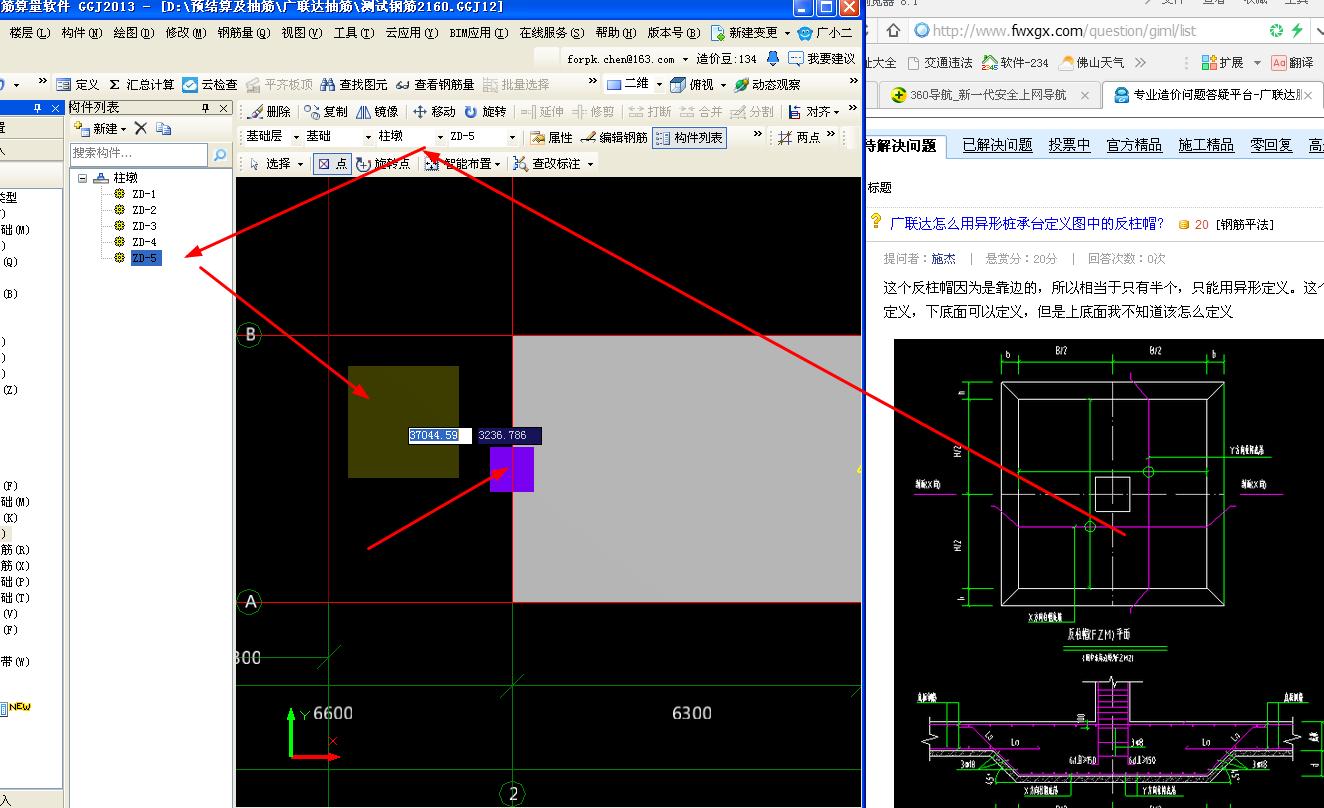Activate 旋转点 (rotate point) drawing mode
The width and height of the screenshot is (1324, 808).
coord(384,163)
